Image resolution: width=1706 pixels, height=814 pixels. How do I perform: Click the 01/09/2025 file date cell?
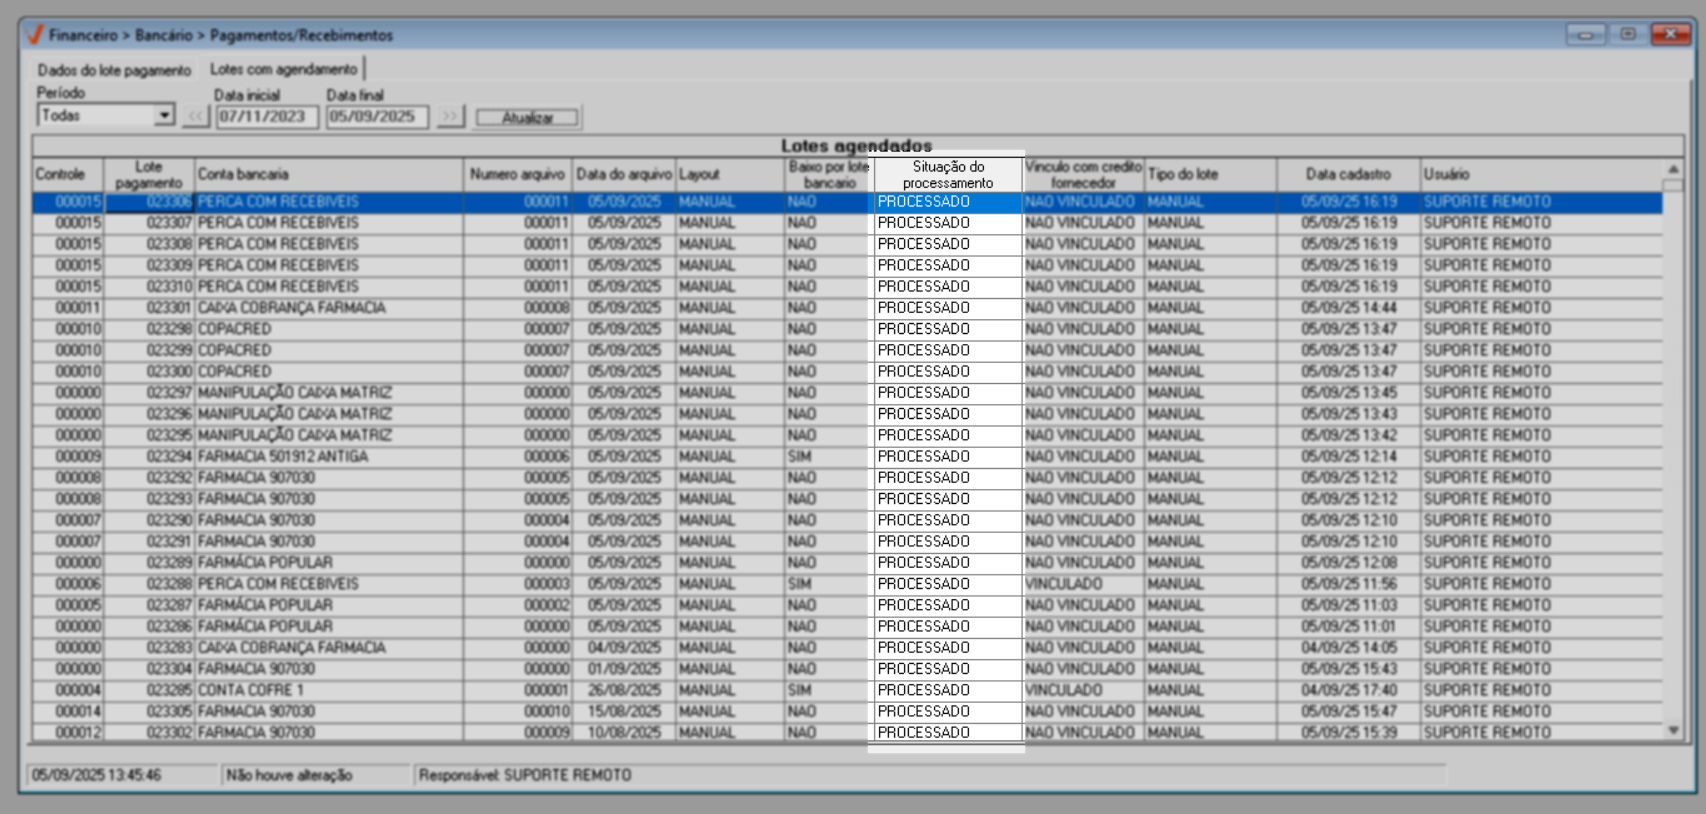(624, 669)
